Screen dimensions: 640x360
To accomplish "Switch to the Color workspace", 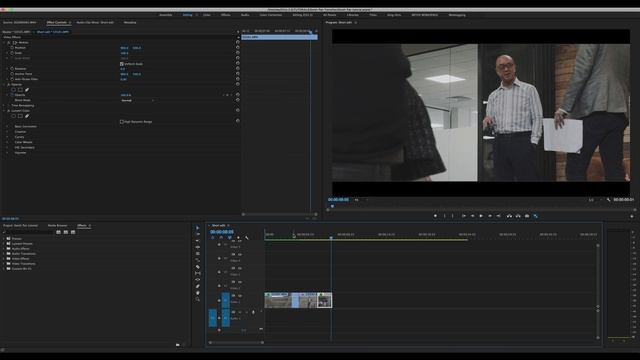I will (207, 15).
